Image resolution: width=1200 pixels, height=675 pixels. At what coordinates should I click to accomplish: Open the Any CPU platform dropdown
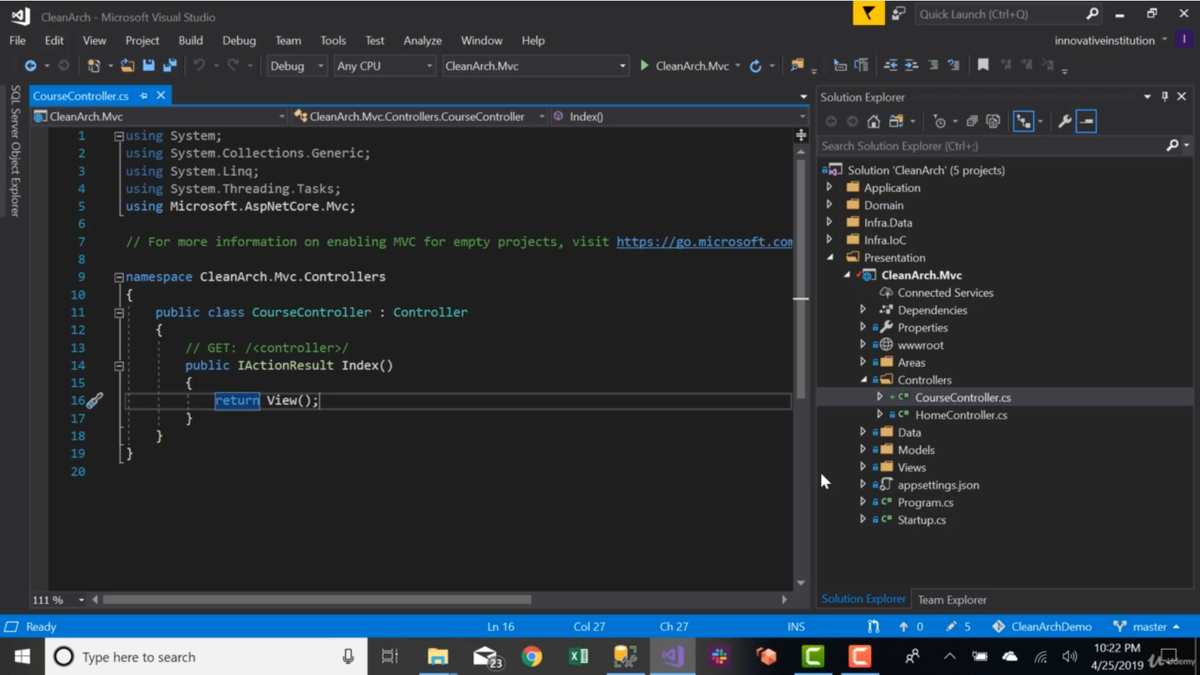(384, 66)
